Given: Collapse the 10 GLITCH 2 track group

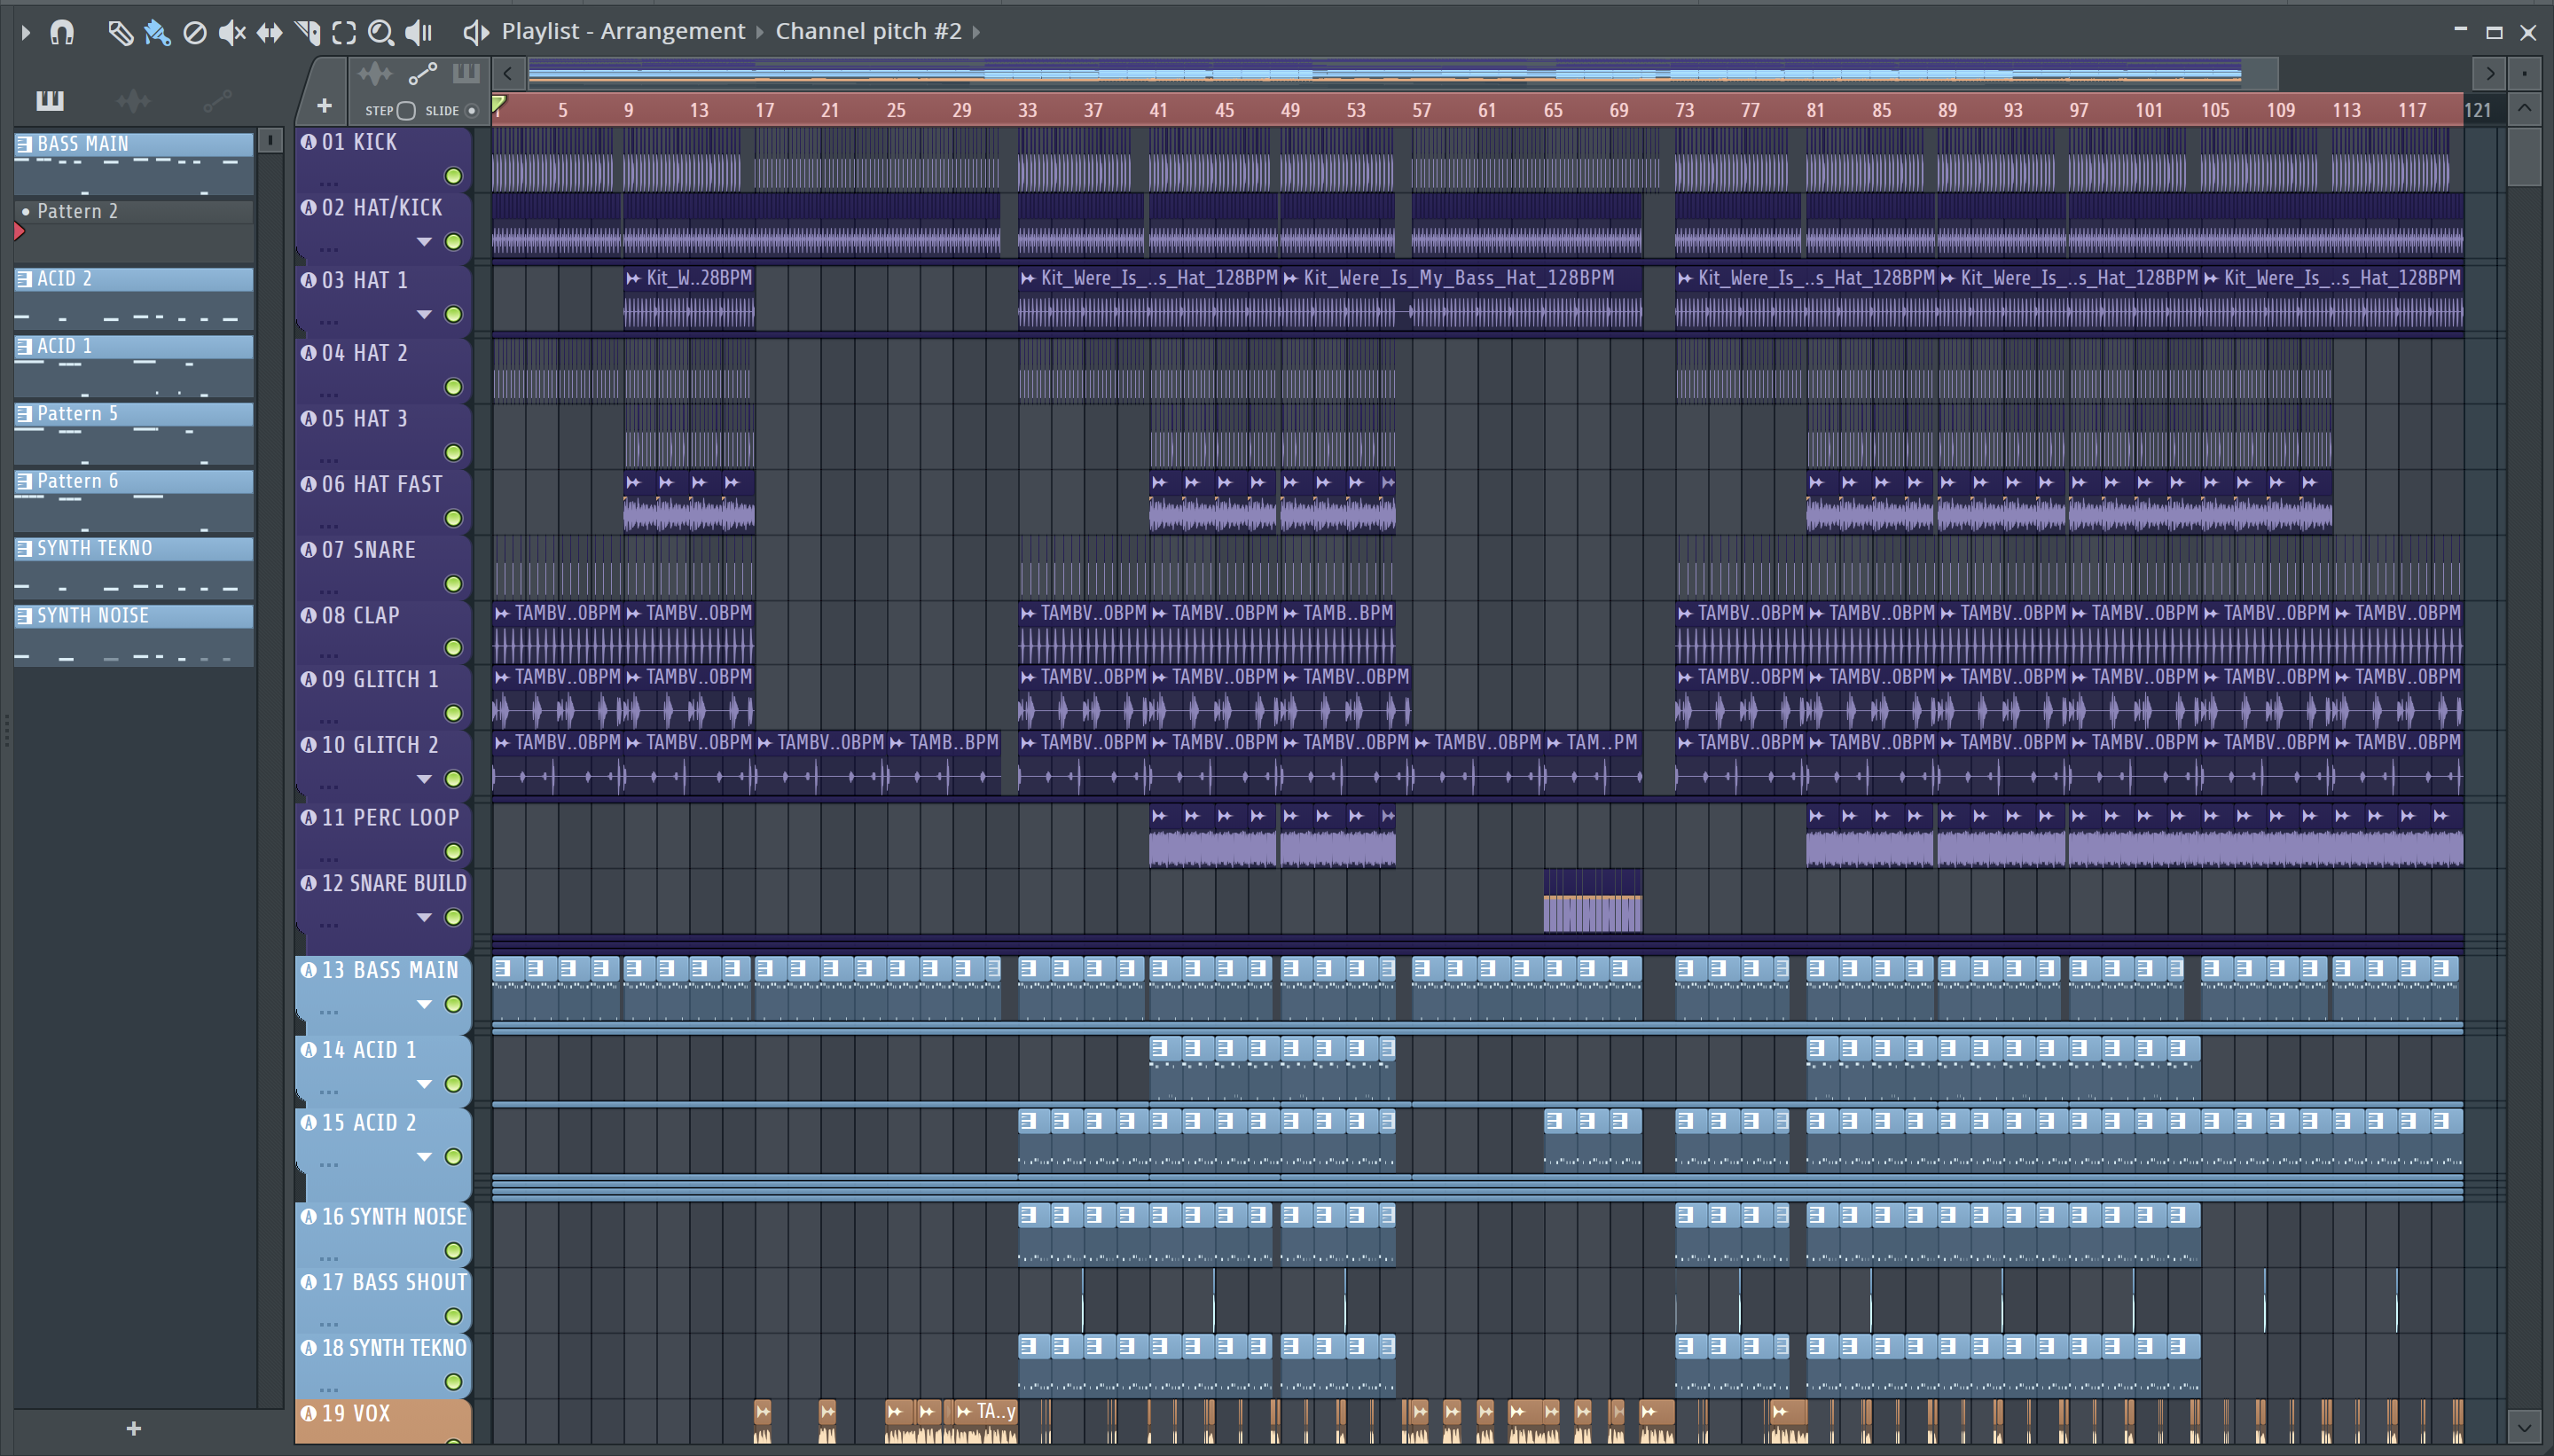Looking at the screenshot, I should (x=424, y=779).
